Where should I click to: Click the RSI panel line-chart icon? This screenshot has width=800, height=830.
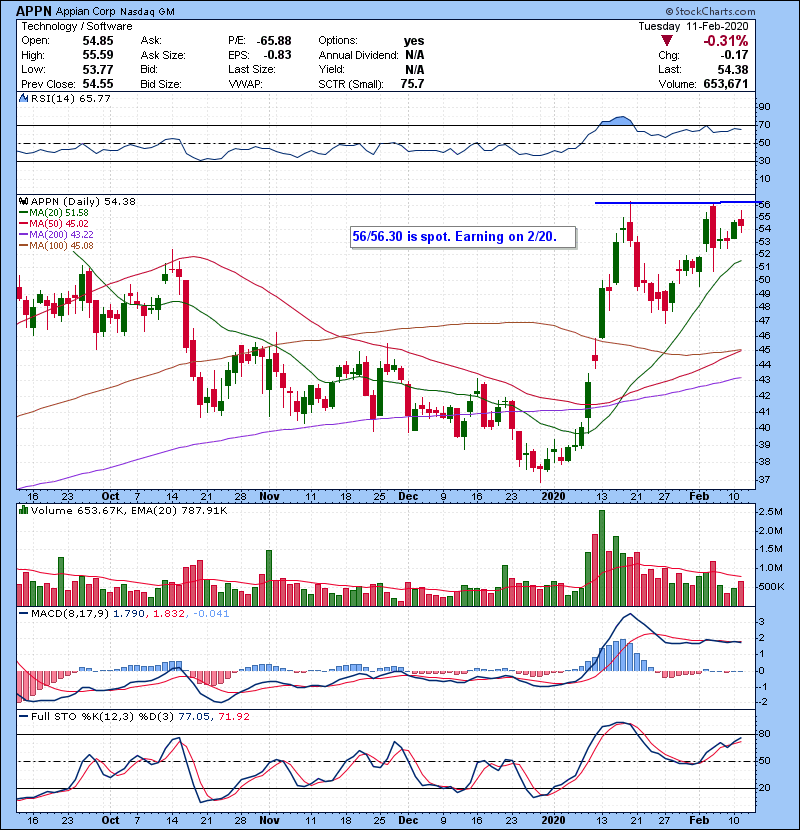(x=23, y=98)
